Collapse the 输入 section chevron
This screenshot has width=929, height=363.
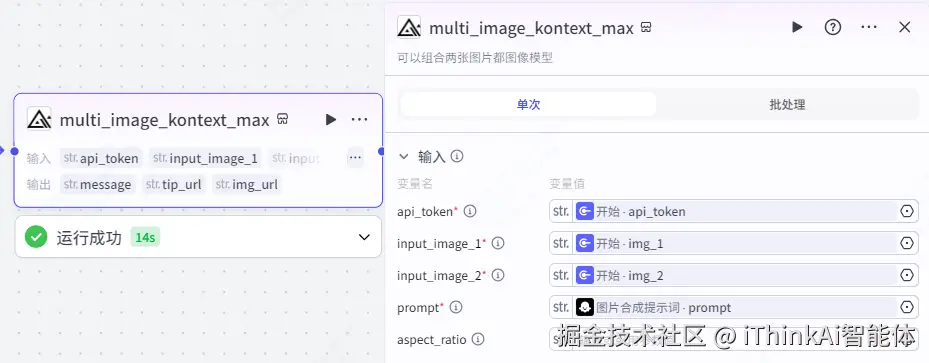[x=403, y=156]
